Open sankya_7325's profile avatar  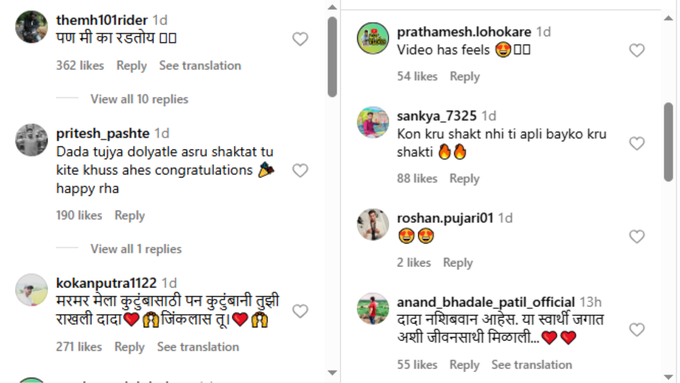pos(373,122)
